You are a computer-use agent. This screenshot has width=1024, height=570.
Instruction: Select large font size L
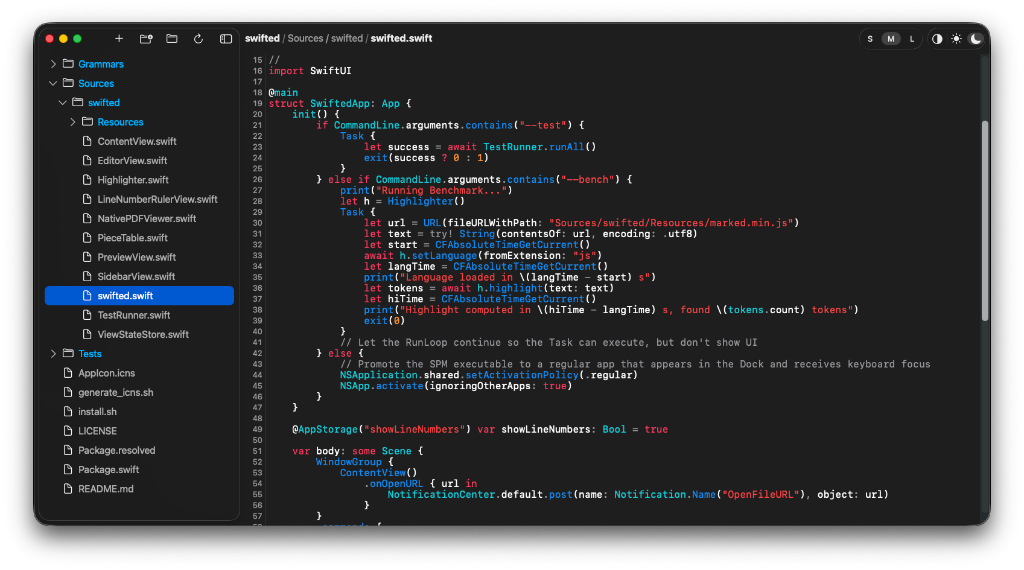point(912,39)
